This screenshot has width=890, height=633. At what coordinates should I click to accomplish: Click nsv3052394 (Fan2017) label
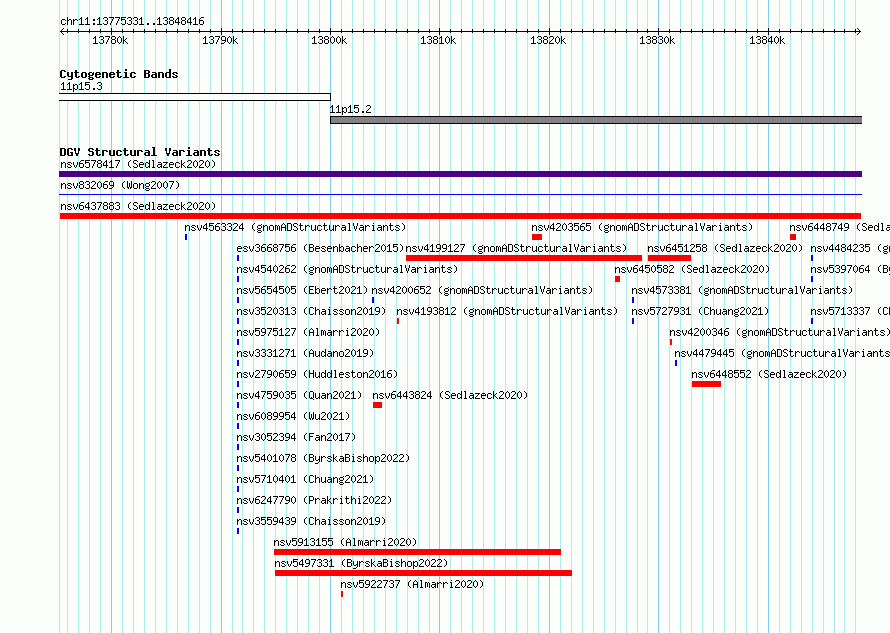coord(296,437)
